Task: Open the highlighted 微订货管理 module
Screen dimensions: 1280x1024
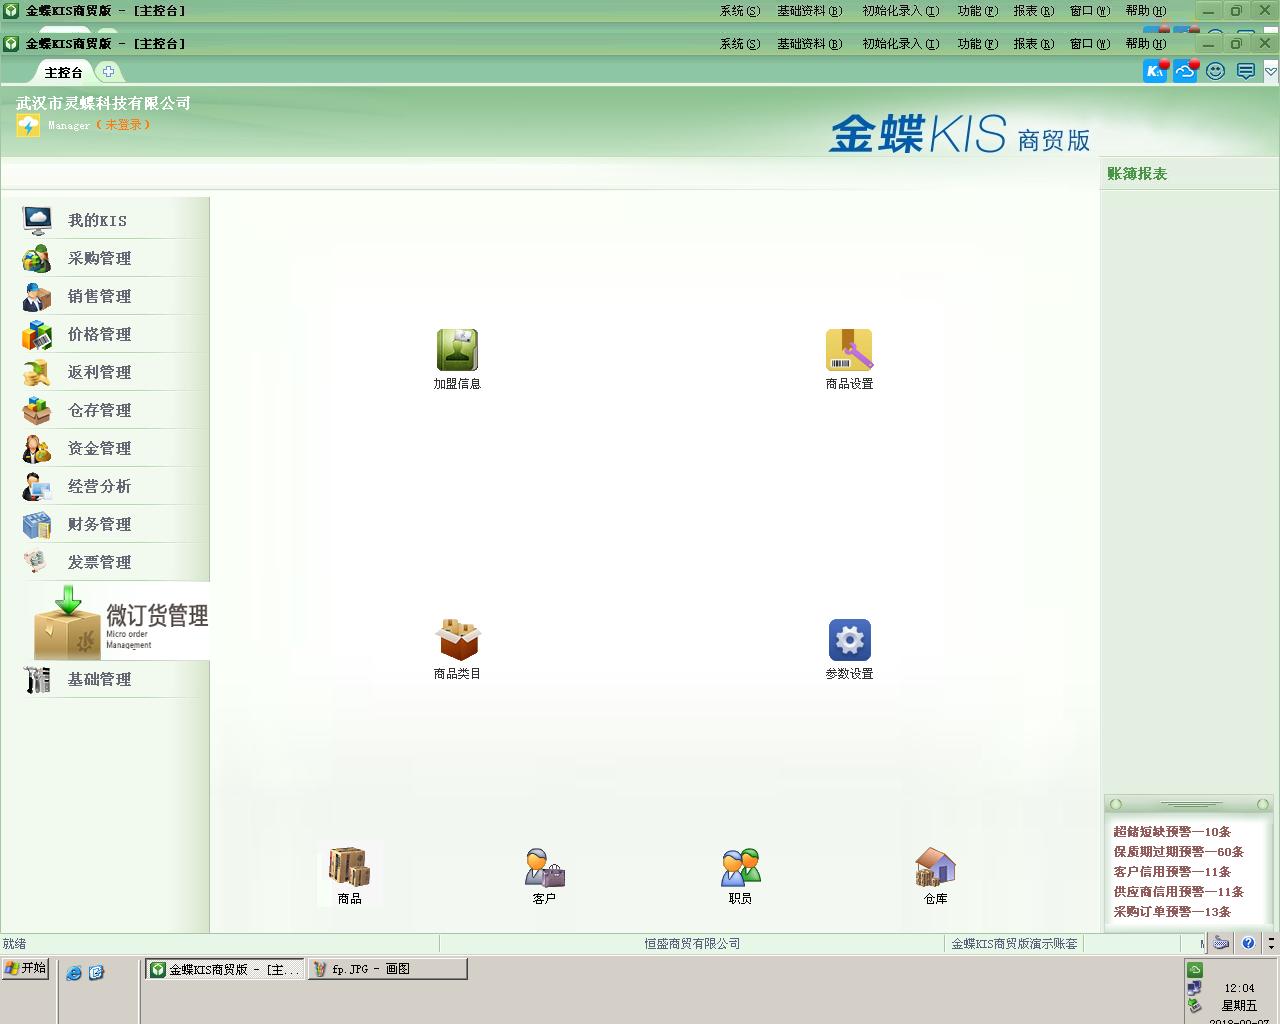Action: click(120, 622)
